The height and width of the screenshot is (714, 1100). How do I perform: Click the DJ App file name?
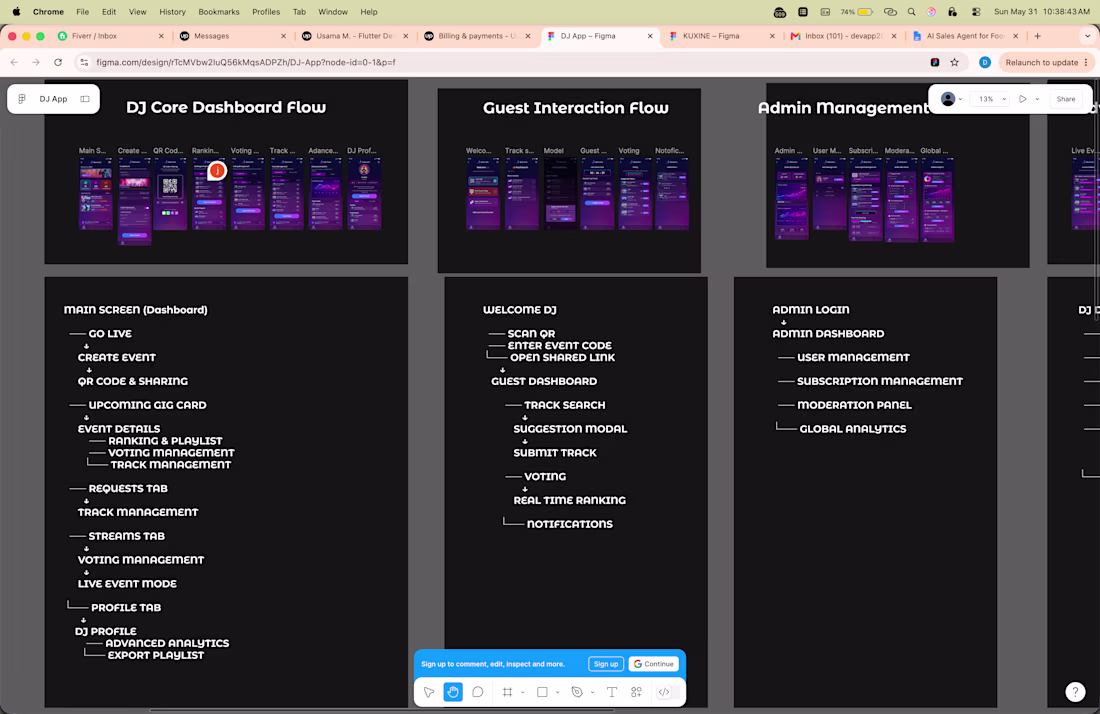click(x=53, y=99)
